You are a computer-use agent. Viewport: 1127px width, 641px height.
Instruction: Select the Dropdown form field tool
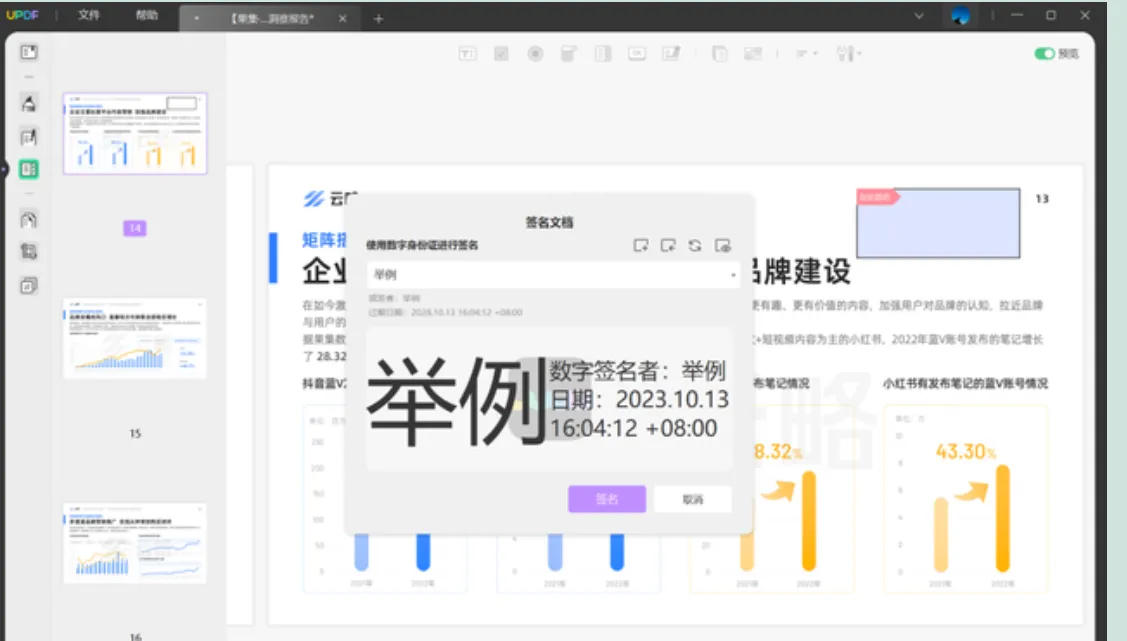[x=569, y=54]
